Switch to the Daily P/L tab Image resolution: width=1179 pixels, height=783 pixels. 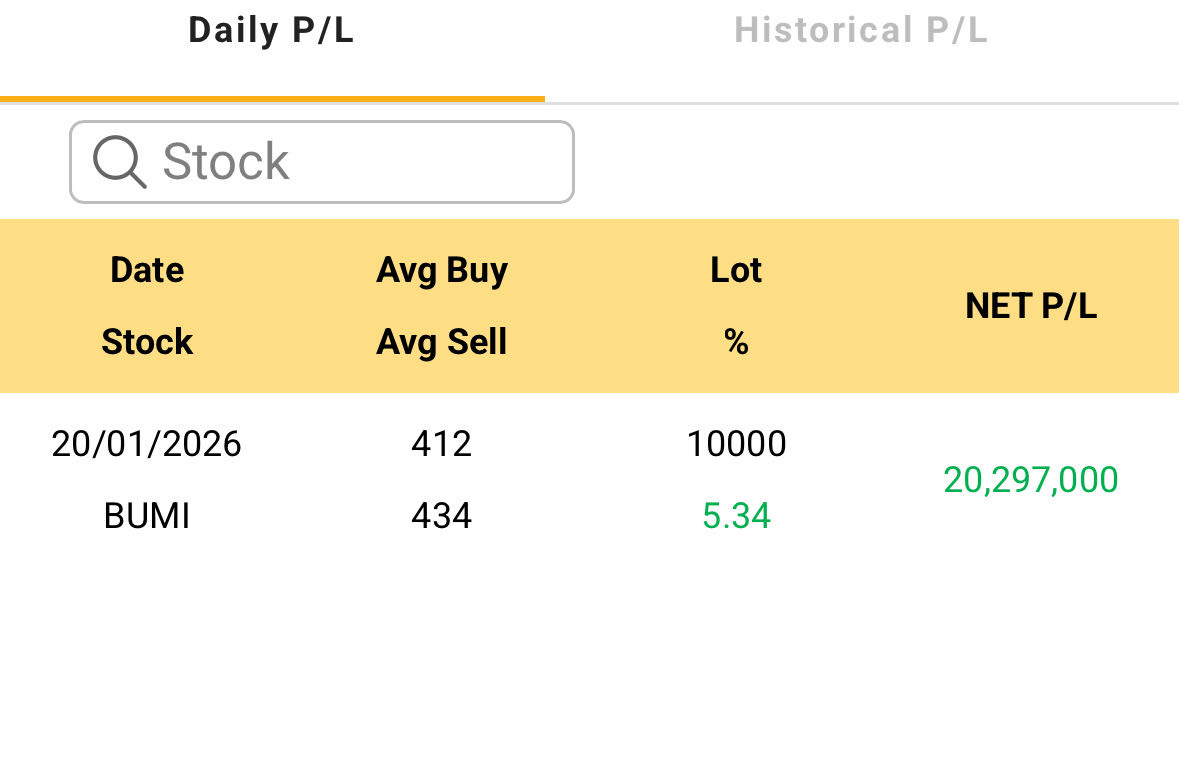point(271,31)
